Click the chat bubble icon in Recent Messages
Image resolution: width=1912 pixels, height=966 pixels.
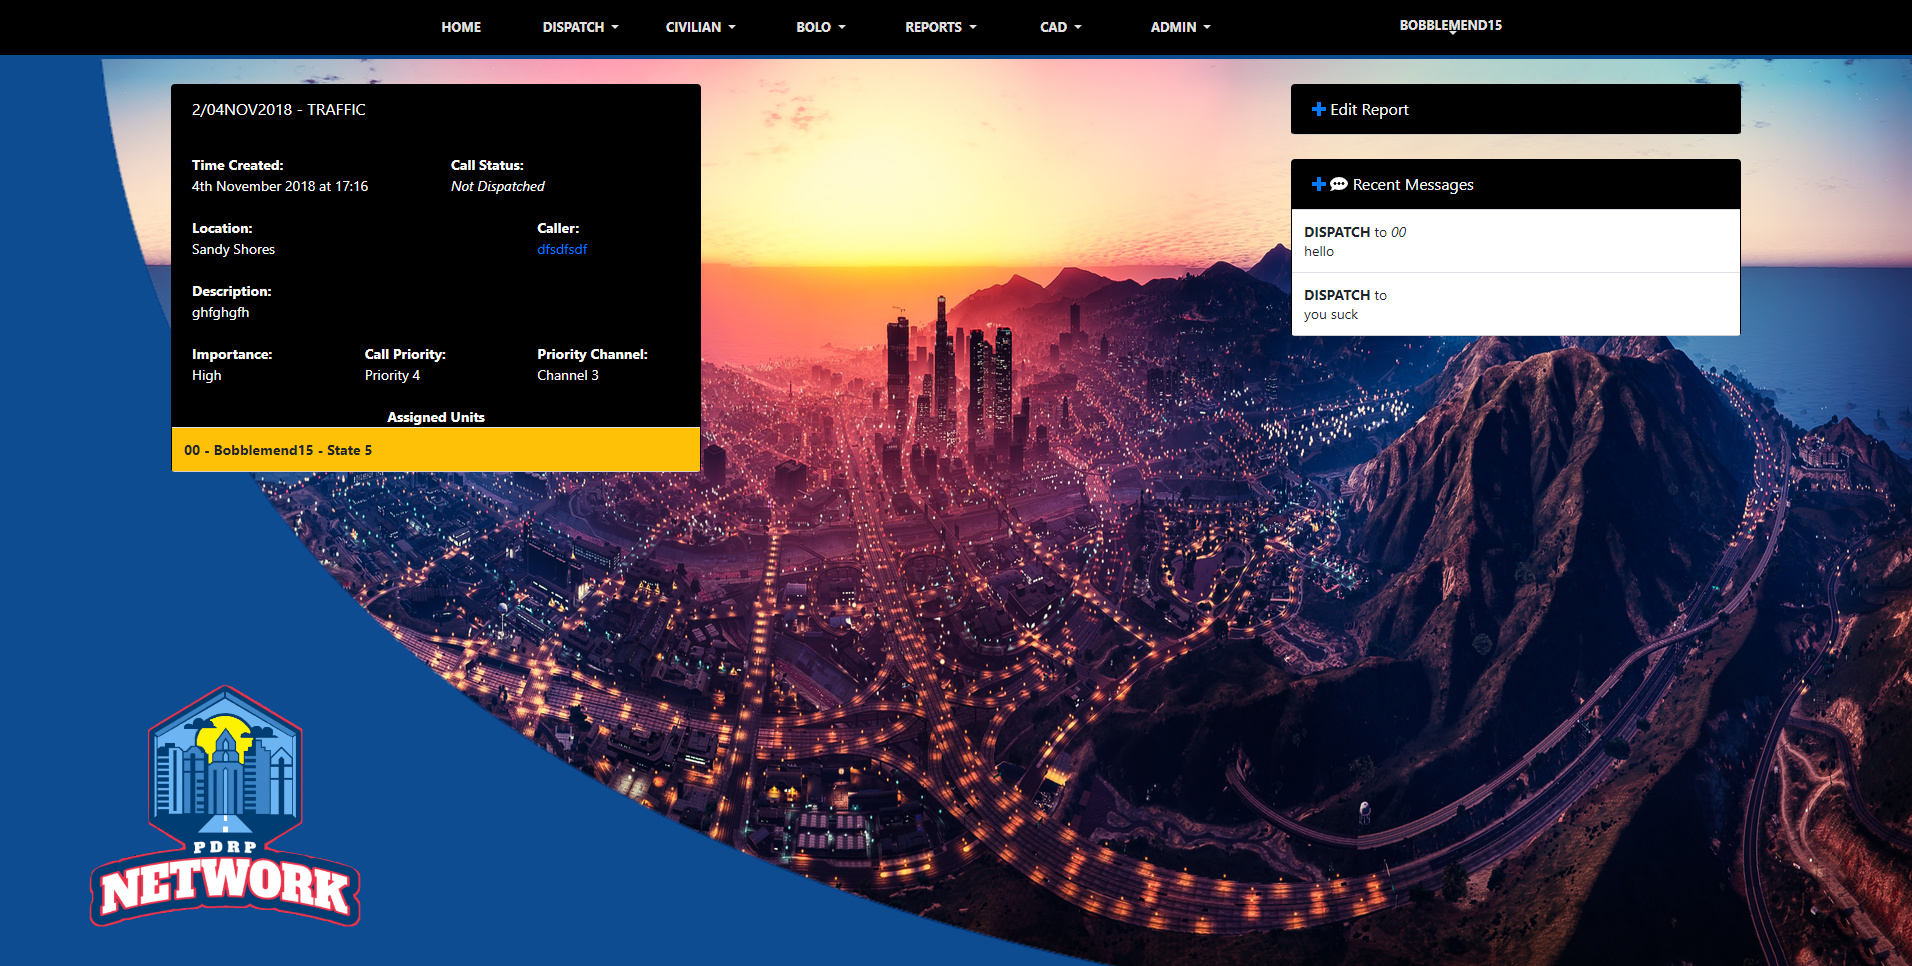(x=1338, y=184)
